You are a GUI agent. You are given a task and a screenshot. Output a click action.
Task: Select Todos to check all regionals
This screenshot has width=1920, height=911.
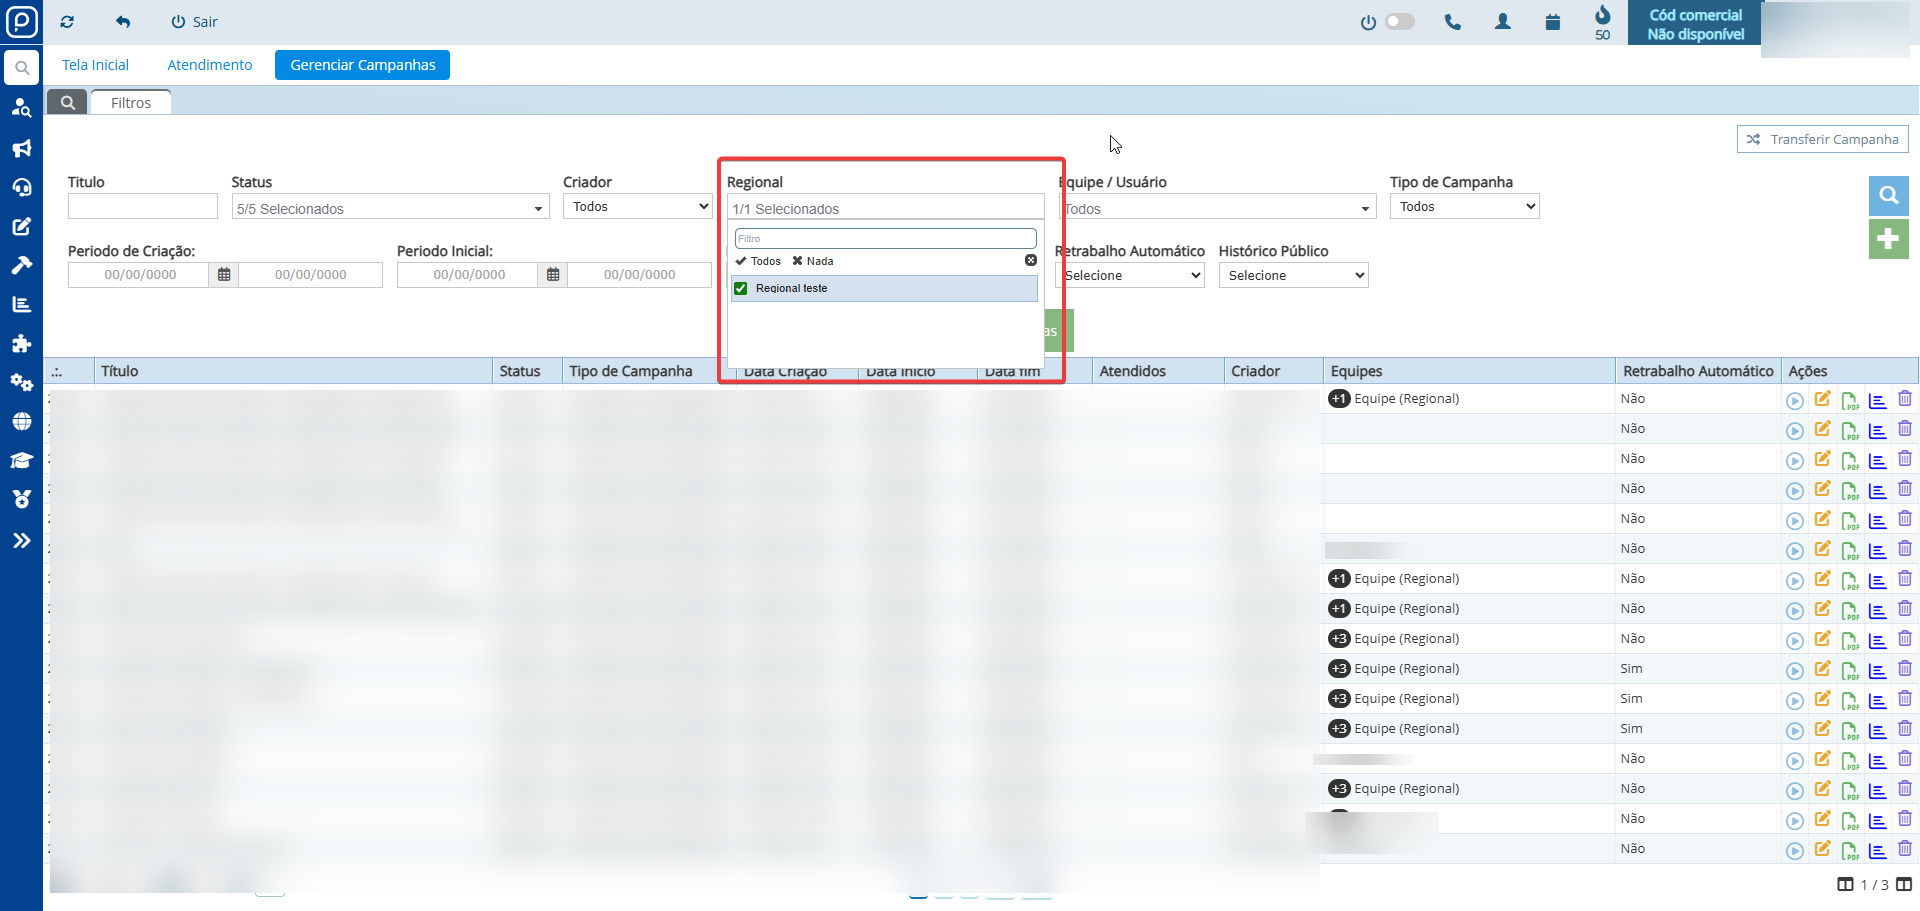click(758, 261)
